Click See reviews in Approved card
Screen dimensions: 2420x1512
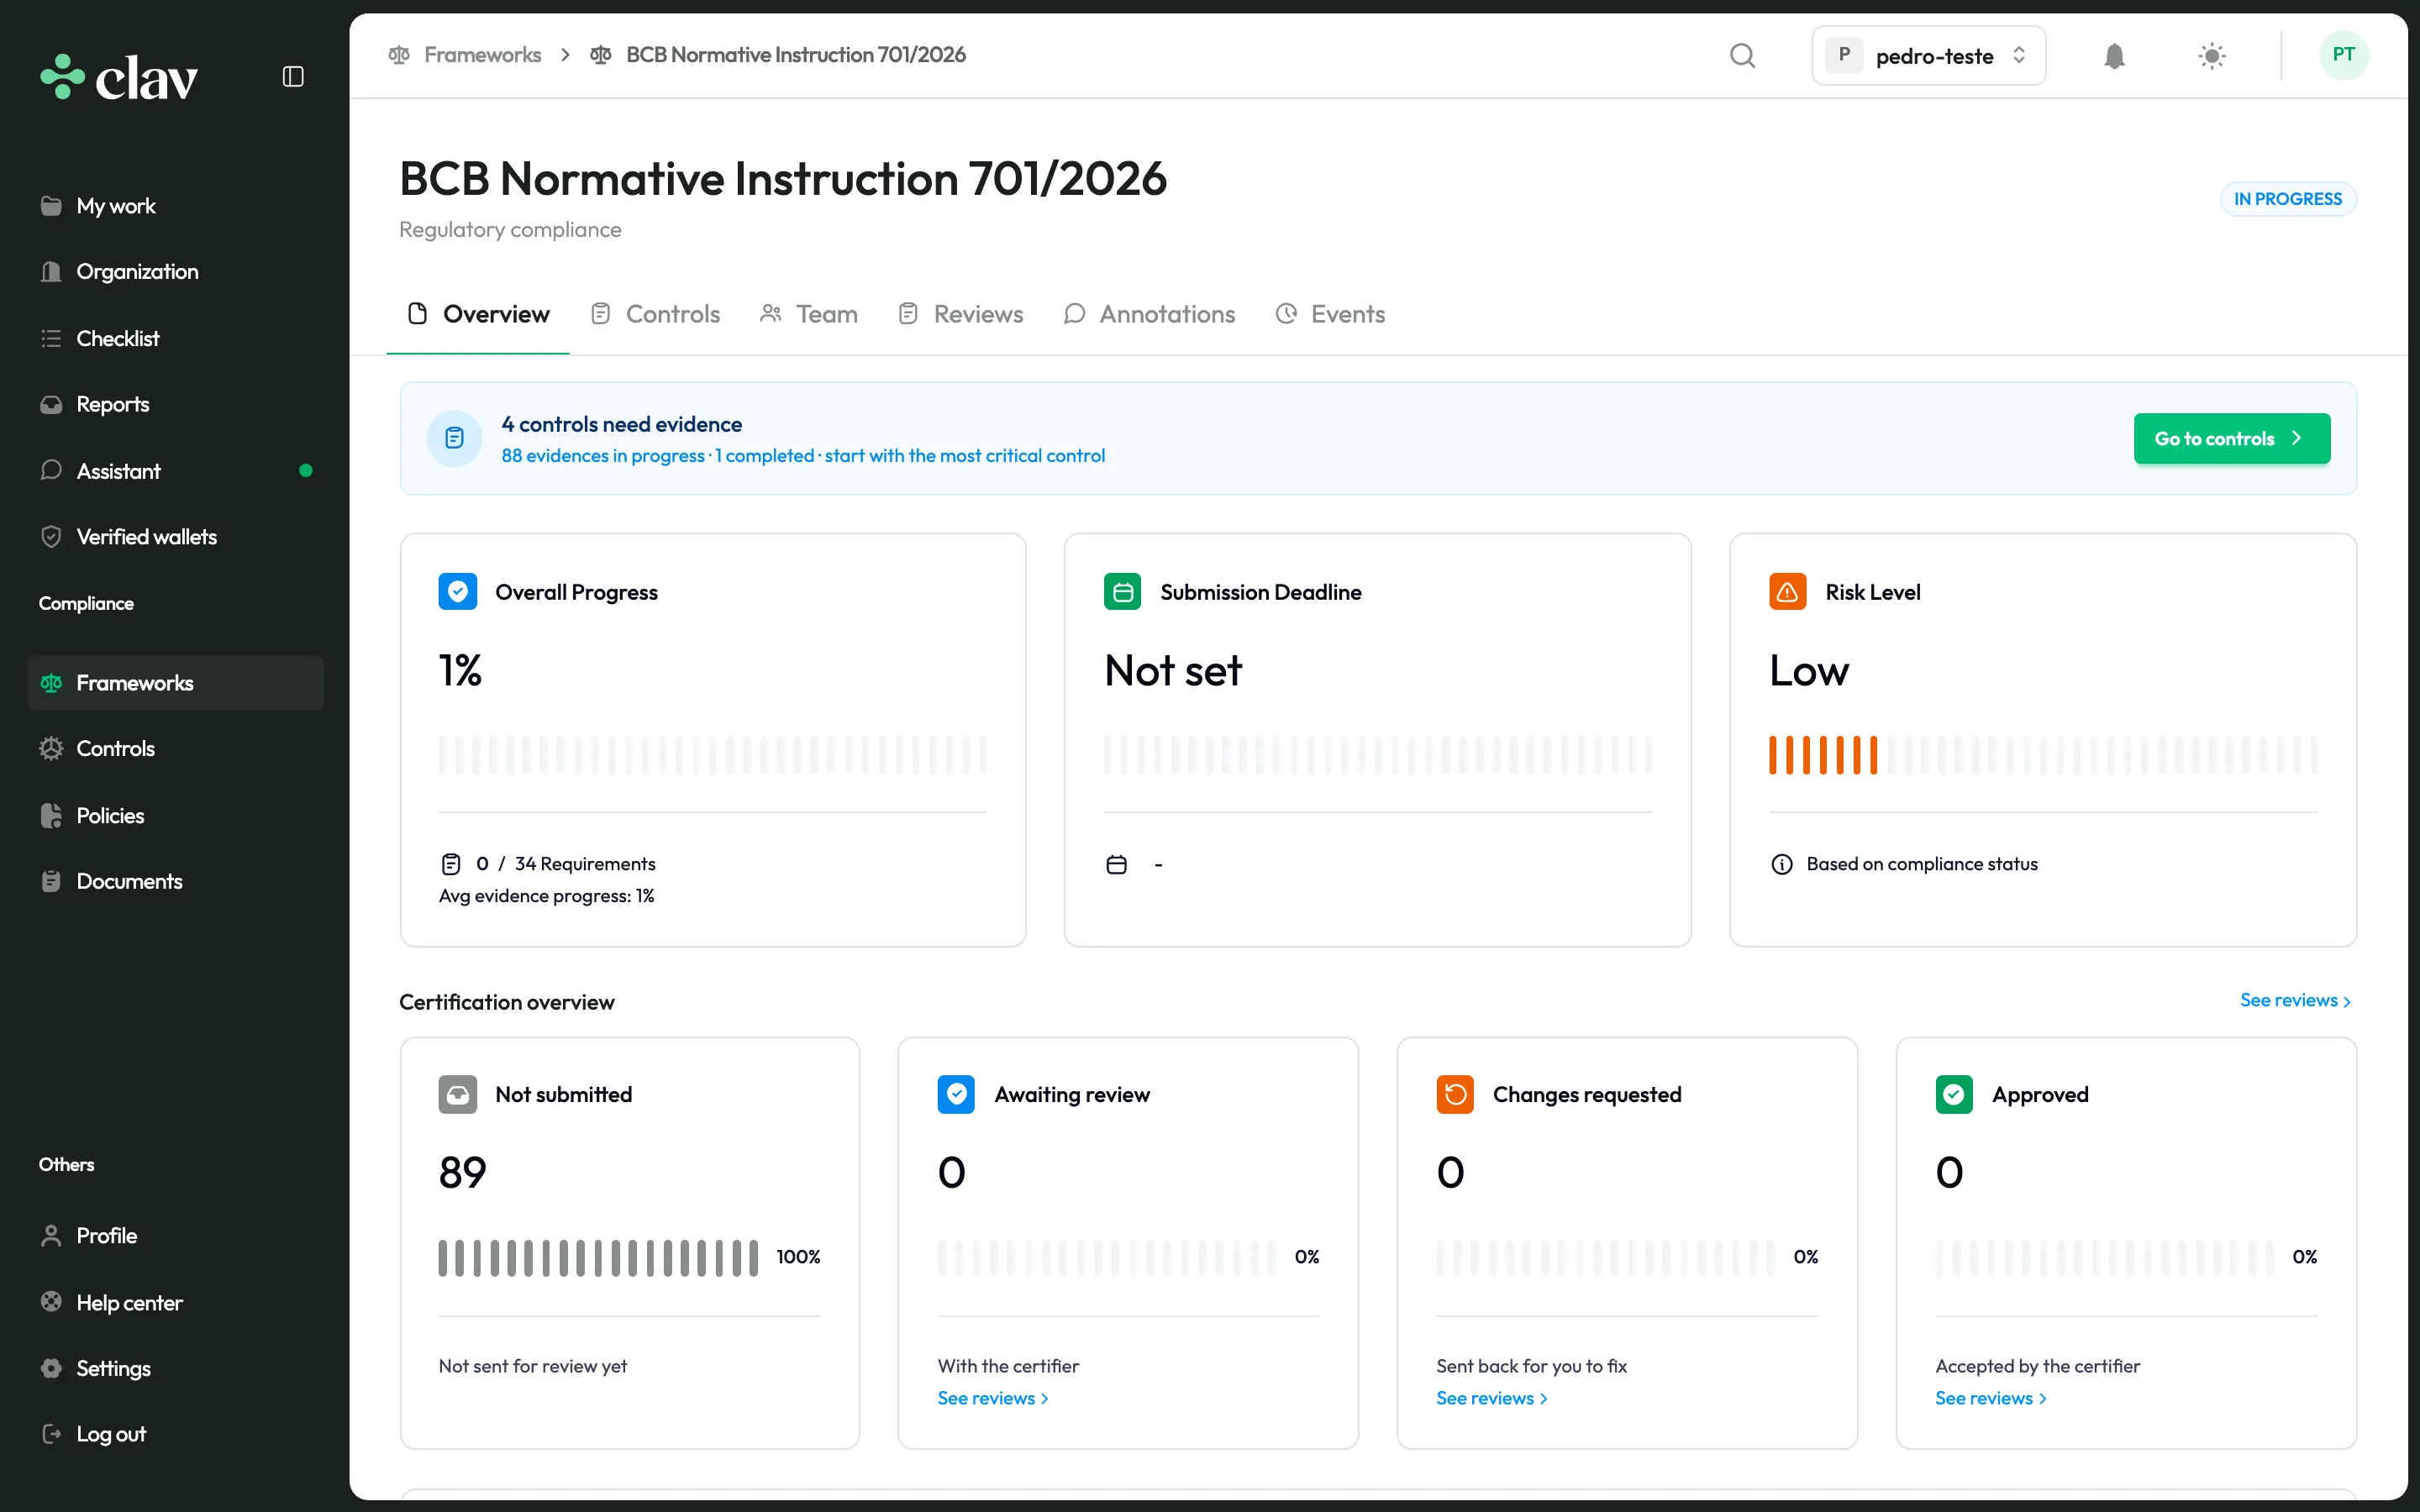(1991, 1399)
